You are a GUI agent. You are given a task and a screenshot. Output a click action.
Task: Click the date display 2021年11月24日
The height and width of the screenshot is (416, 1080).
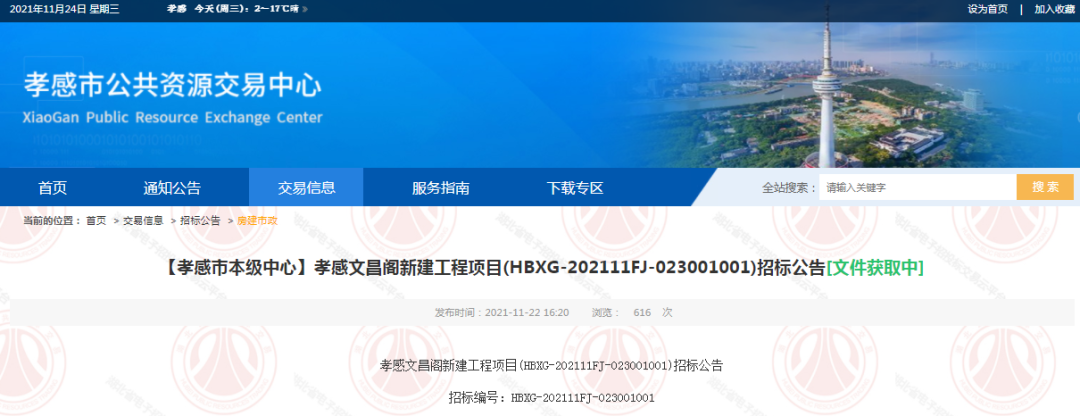pyautogui.click(x=63, y=9)
